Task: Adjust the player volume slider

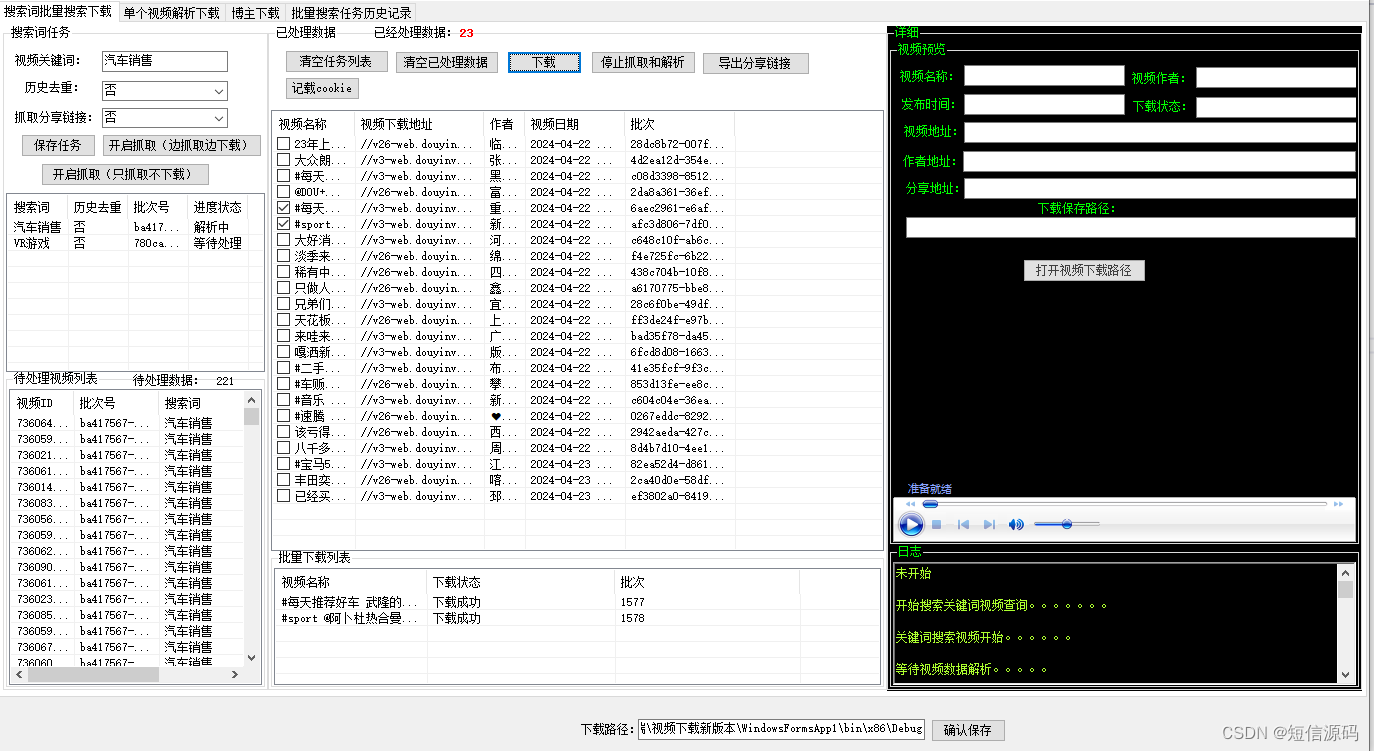Action: (x=1066, y=524)
